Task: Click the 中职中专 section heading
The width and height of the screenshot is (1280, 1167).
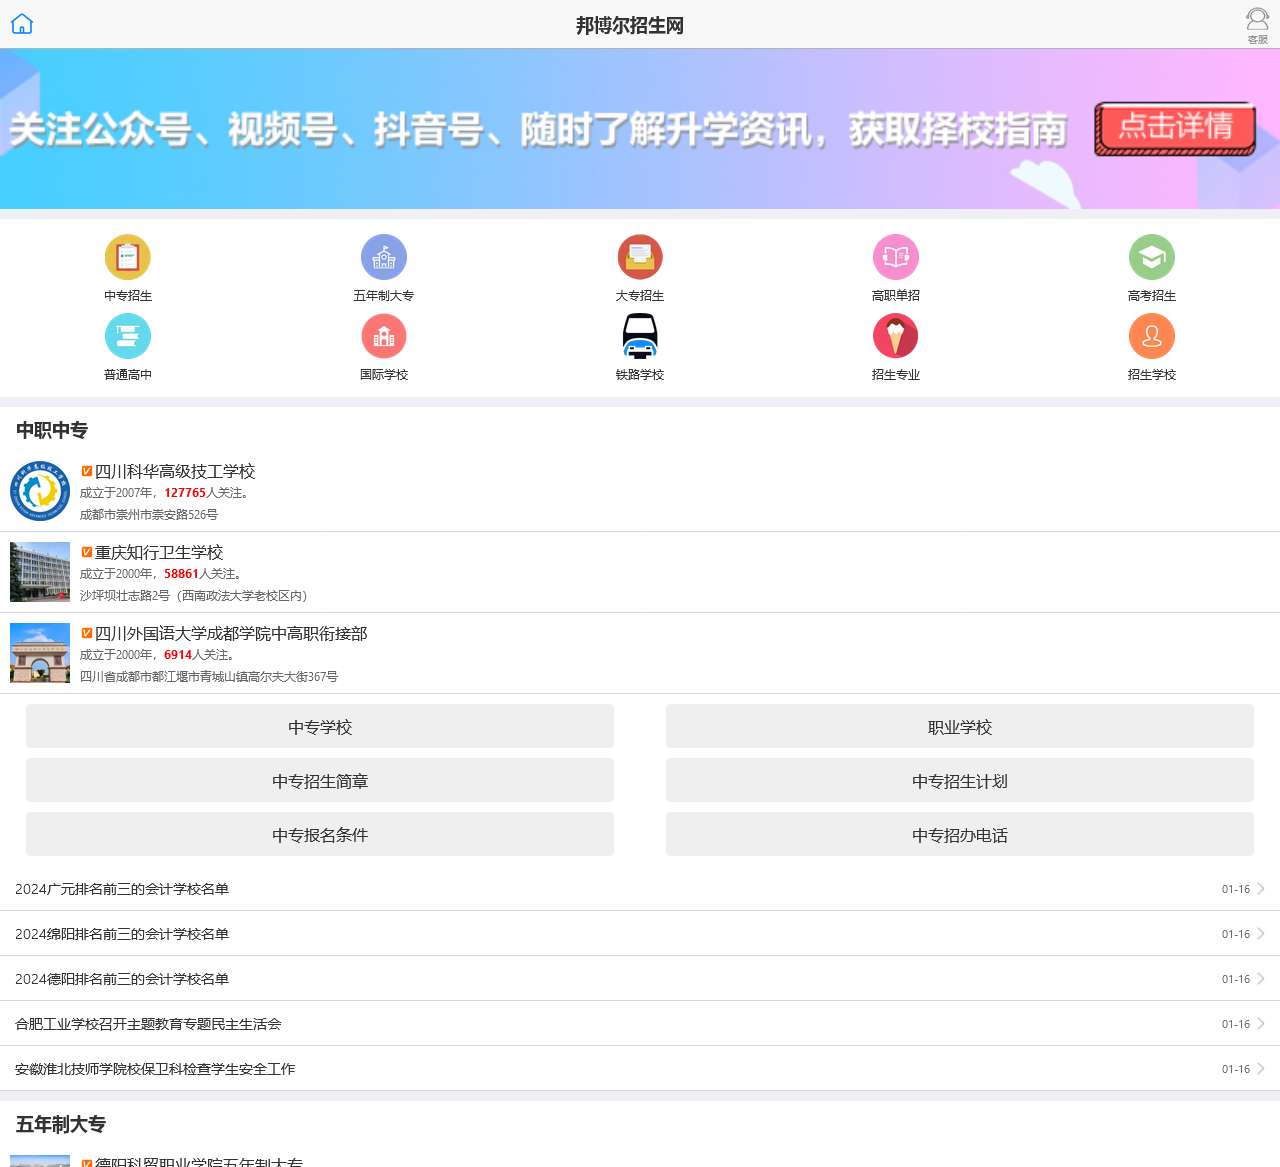Action: 52,430
